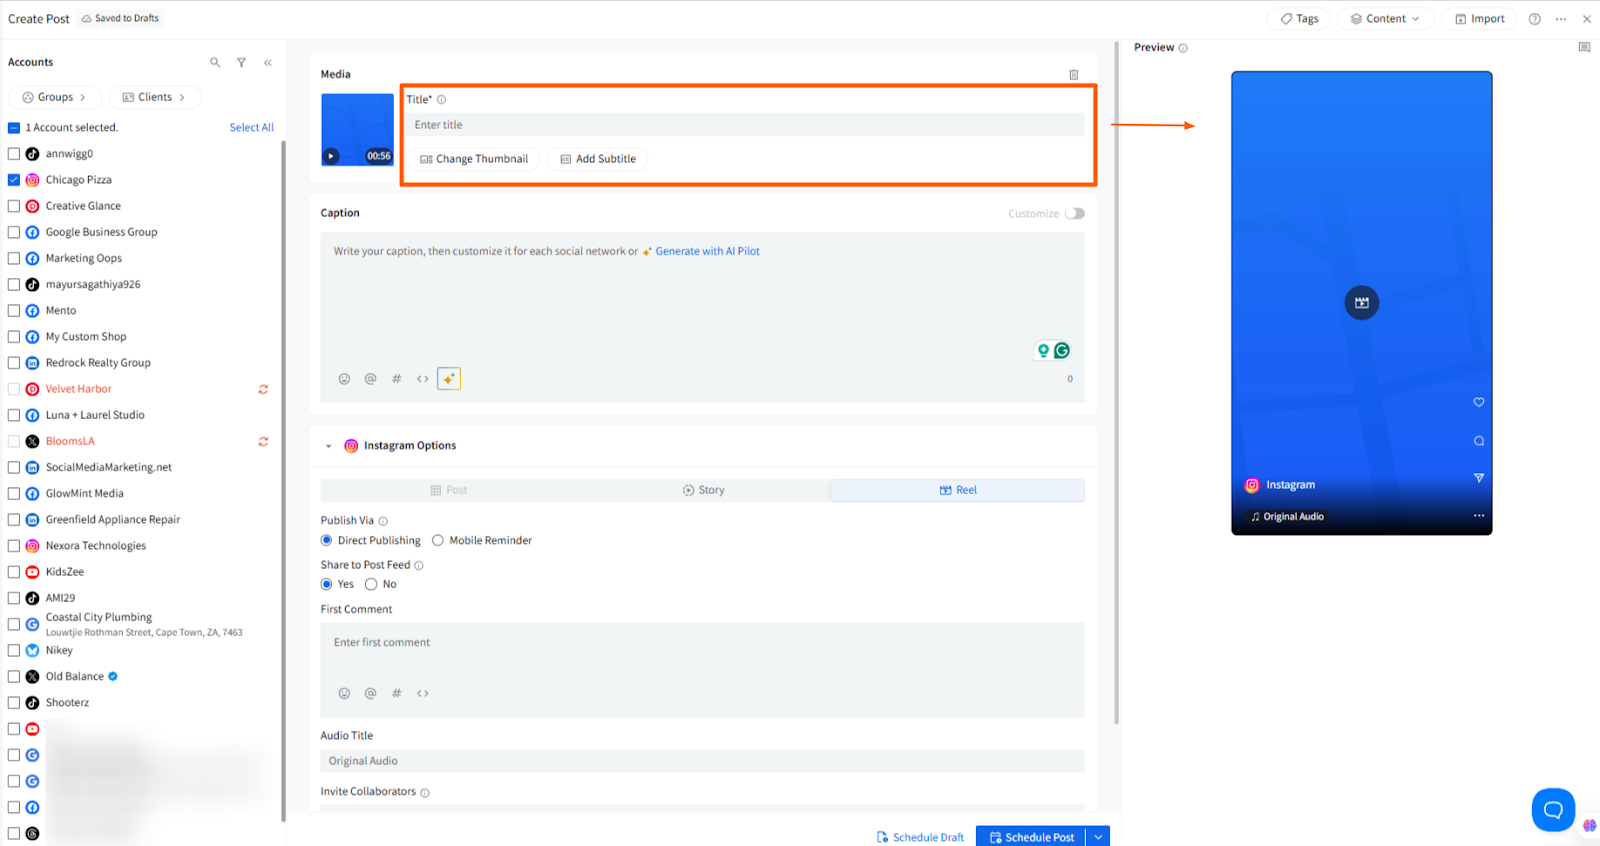1600x846 pixels.
Task: Insert emoji in the caption toolbar
Action: coord(344,379)
